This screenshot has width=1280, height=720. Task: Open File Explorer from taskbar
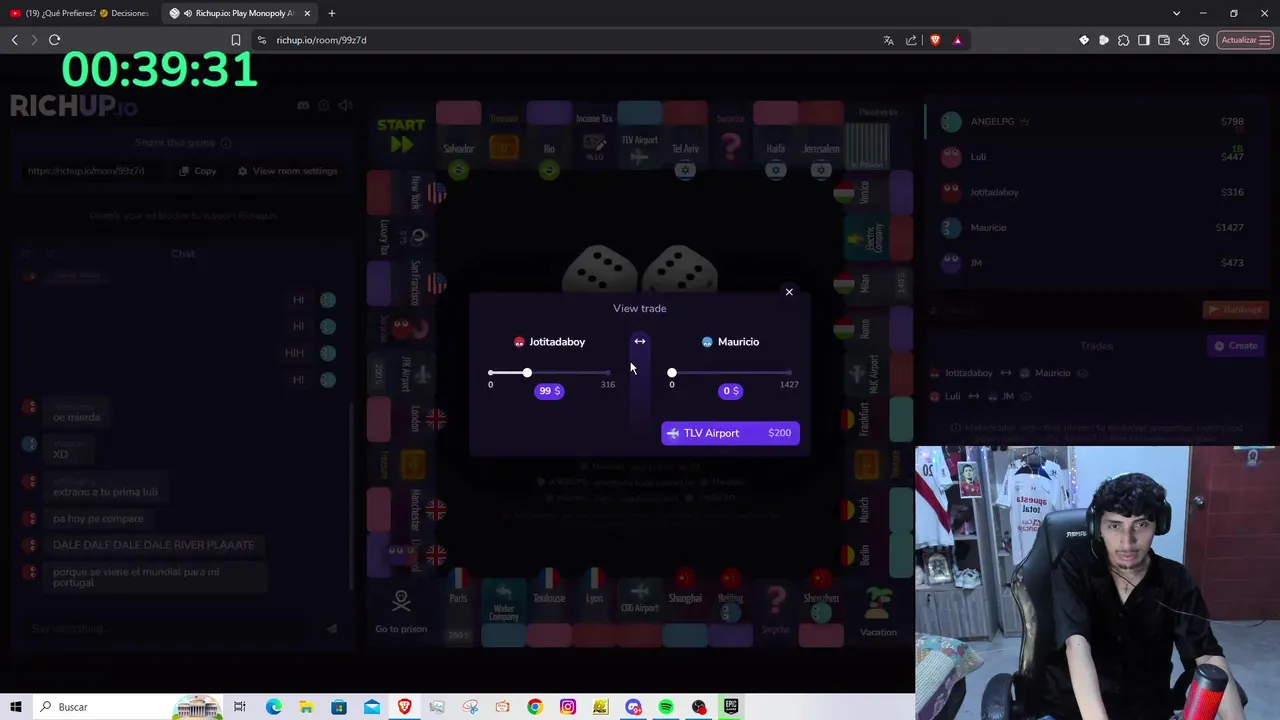coord(306,707)
